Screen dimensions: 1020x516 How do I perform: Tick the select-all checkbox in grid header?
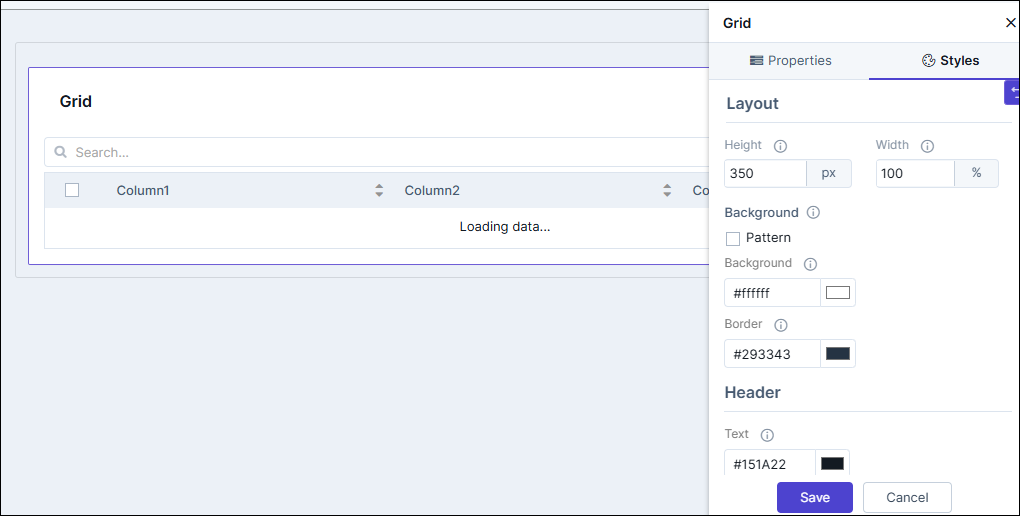(x=72, y=190)
